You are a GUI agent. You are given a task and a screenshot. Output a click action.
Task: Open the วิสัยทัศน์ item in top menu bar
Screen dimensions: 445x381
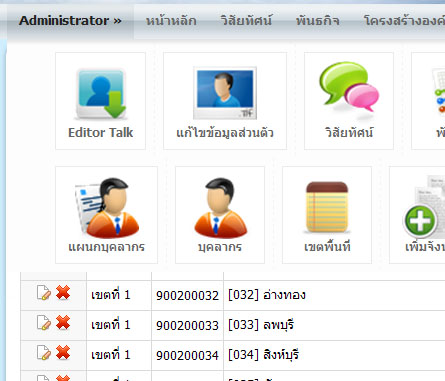point(246,21)
